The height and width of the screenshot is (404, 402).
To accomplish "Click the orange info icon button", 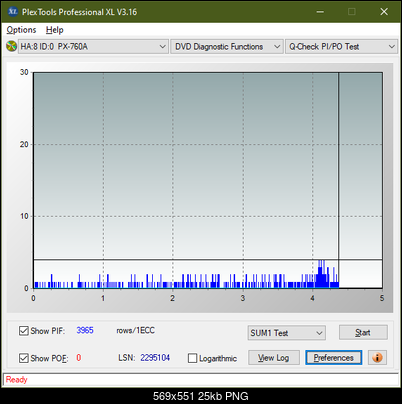I will point(377,358).
